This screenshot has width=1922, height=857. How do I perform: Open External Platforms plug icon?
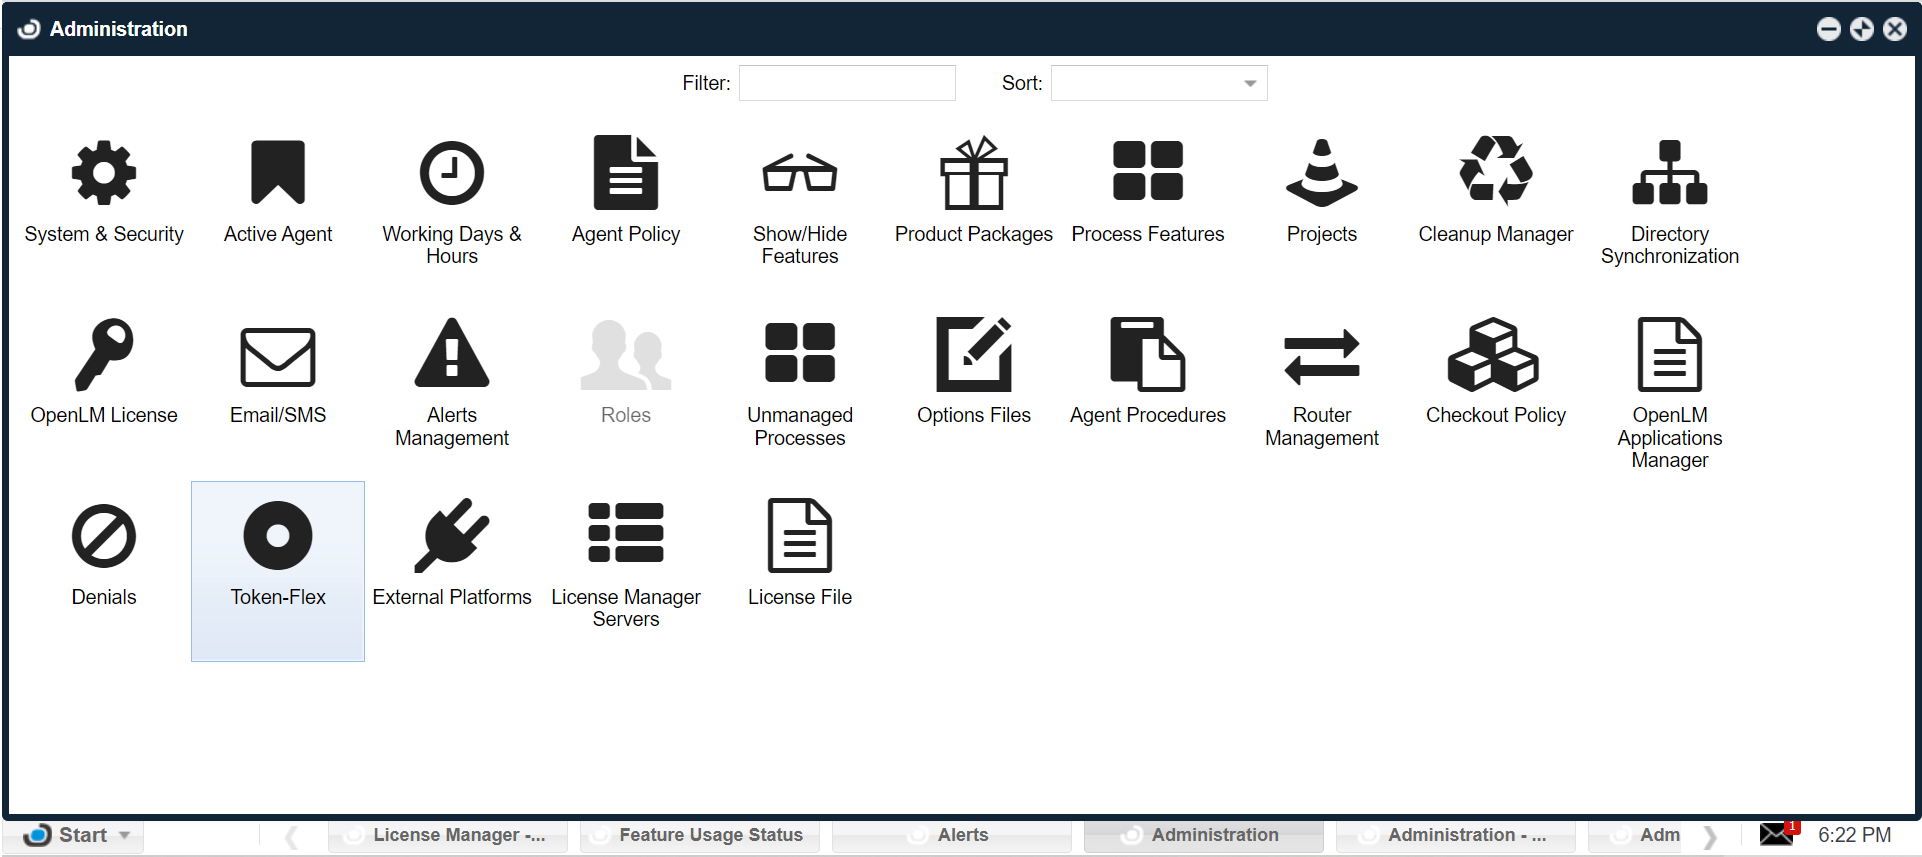click(x=452, y=537)
